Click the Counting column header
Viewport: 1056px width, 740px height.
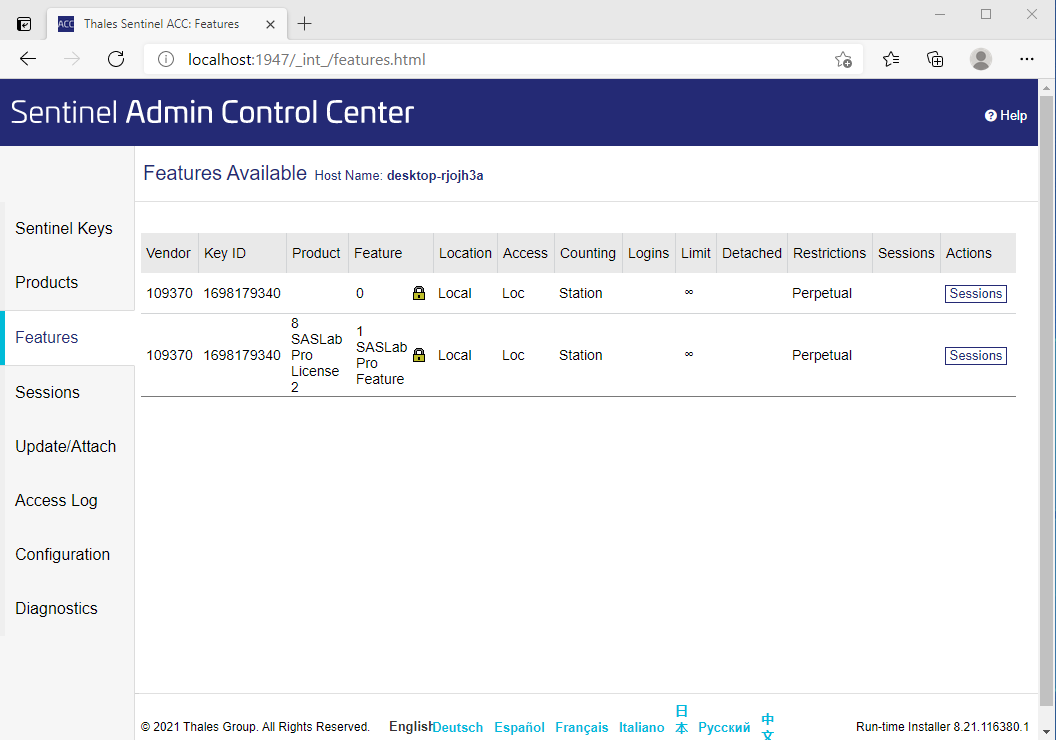(588, 253)
